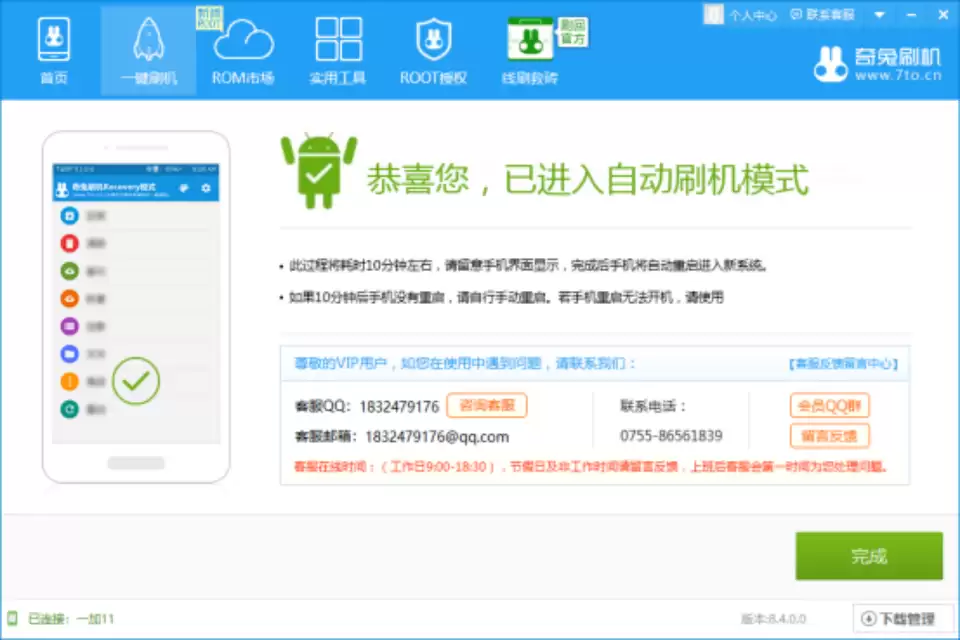Screen dimensions: 960x640
Task: Open the ROOT授权 root authorization tool
Action: [x=433, y=48]
